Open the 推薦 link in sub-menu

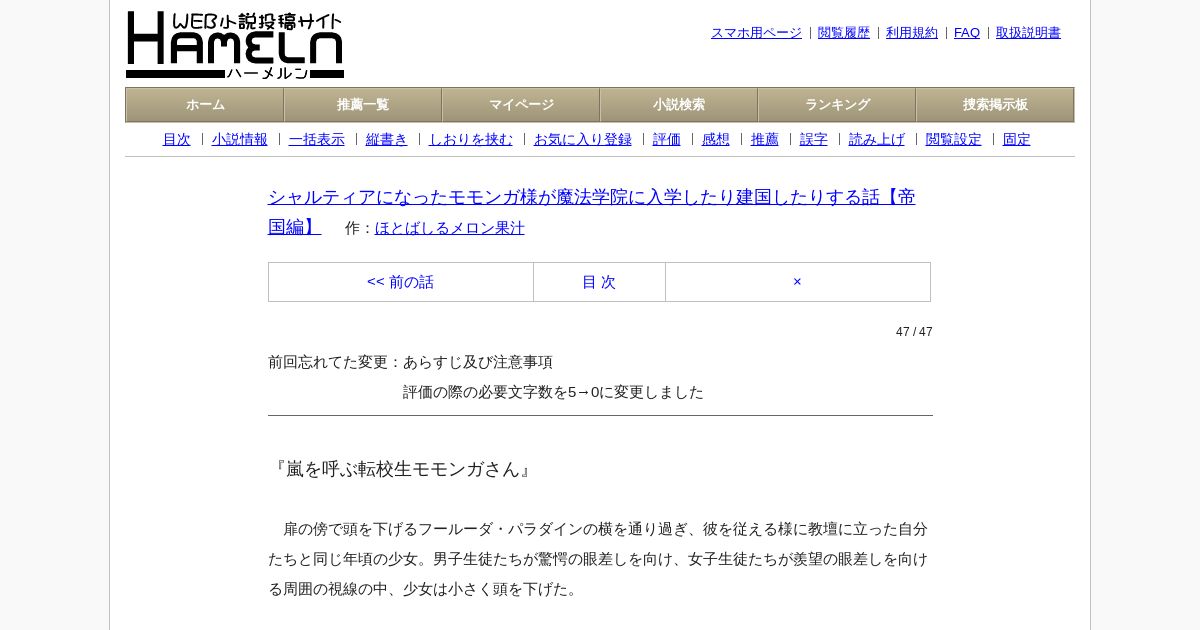coord(765,140)
